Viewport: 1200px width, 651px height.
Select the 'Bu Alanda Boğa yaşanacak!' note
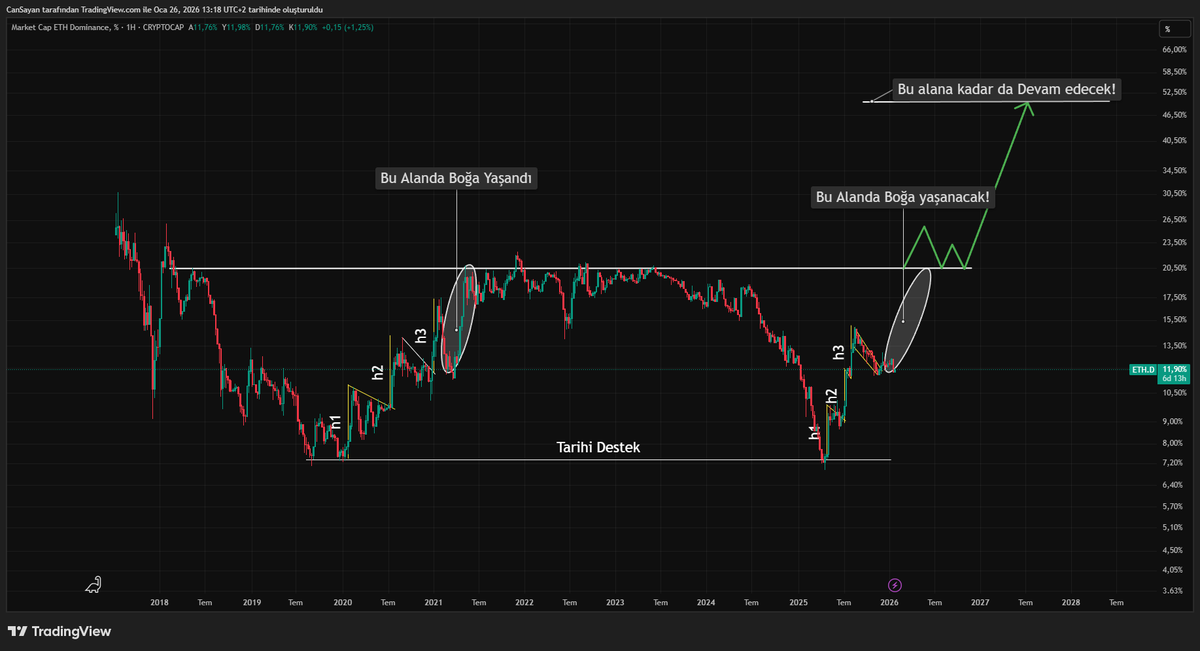pyautogui.click(x=903, y=198)
